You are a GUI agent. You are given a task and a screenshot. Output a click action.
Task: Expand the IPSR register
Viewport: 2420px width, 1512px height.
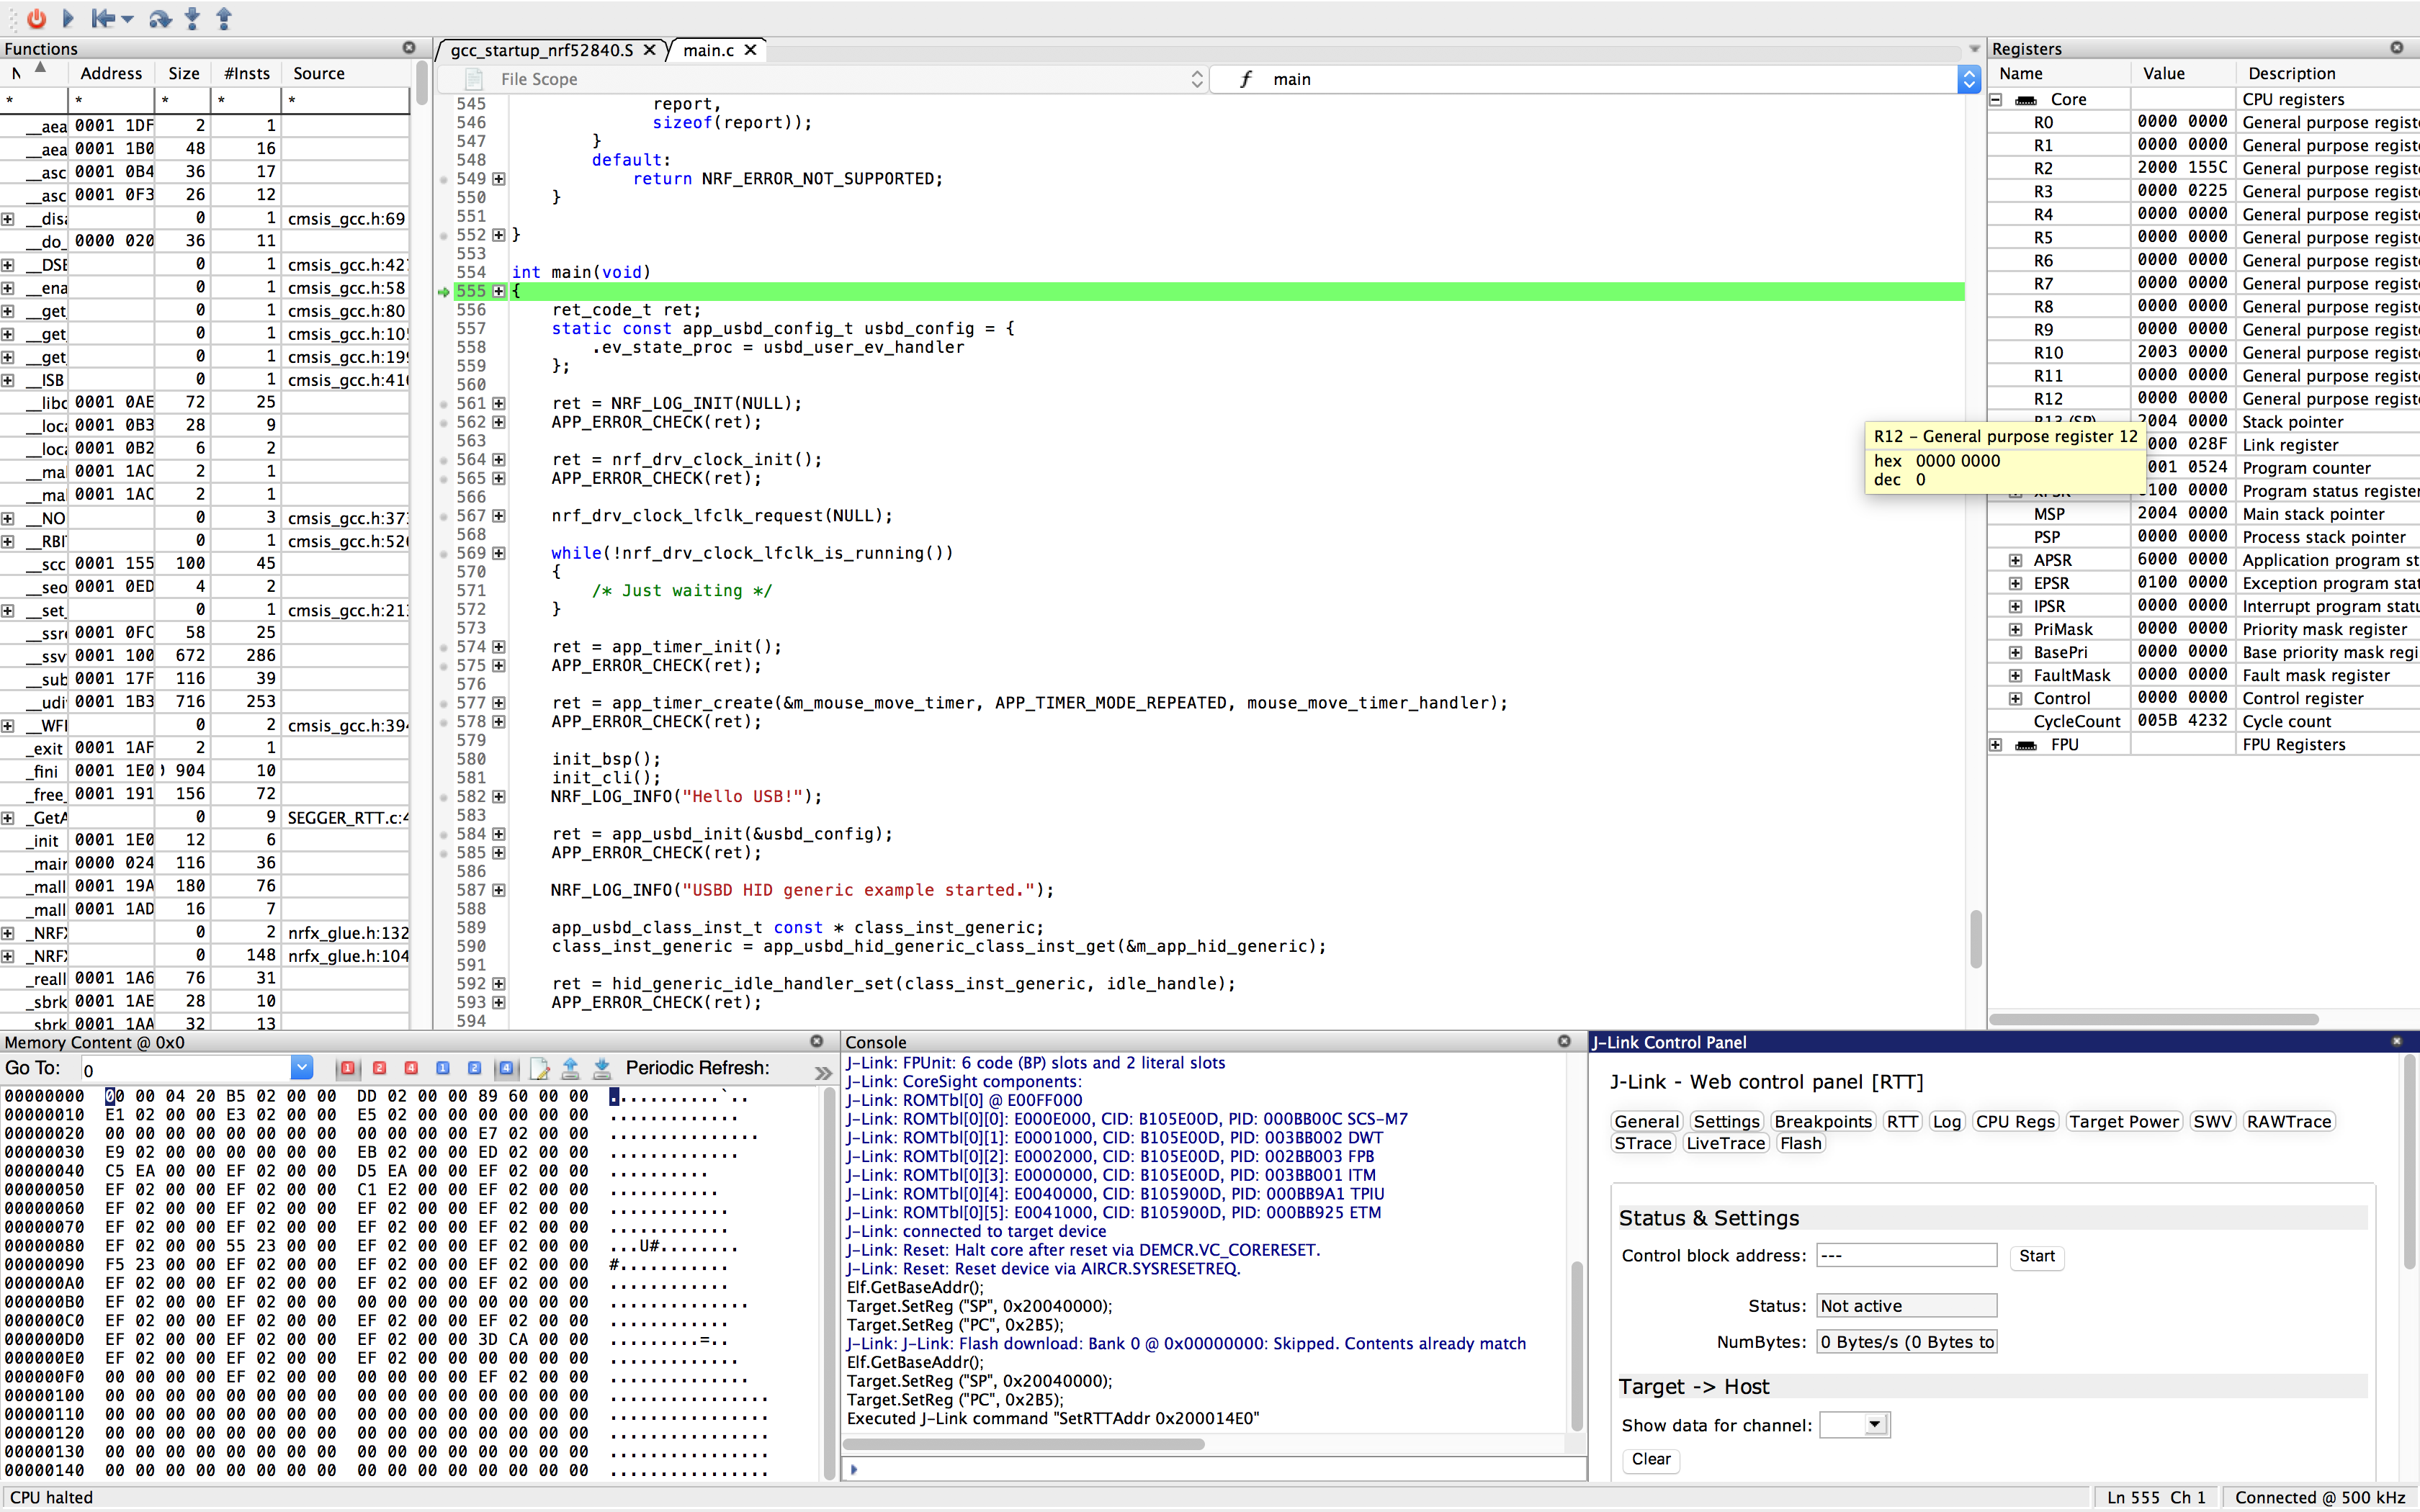[2016, 607]
